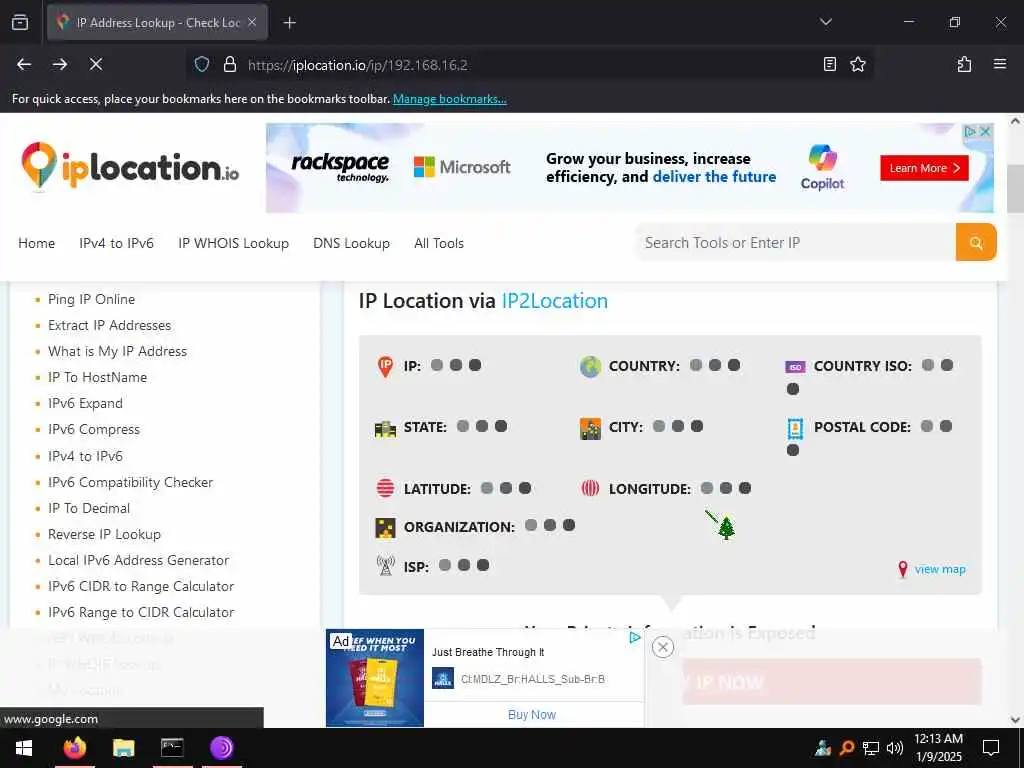The width and height of the screenshot is (1024, 768).
Task: Go forward with the arrow button
Action: pos(60,64)
